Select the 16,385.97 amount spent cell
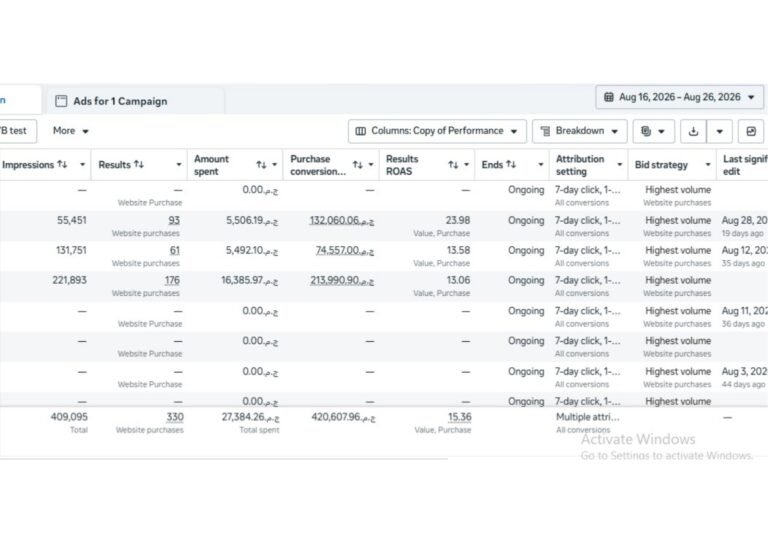The image size is (768, 543). point(249,280)
